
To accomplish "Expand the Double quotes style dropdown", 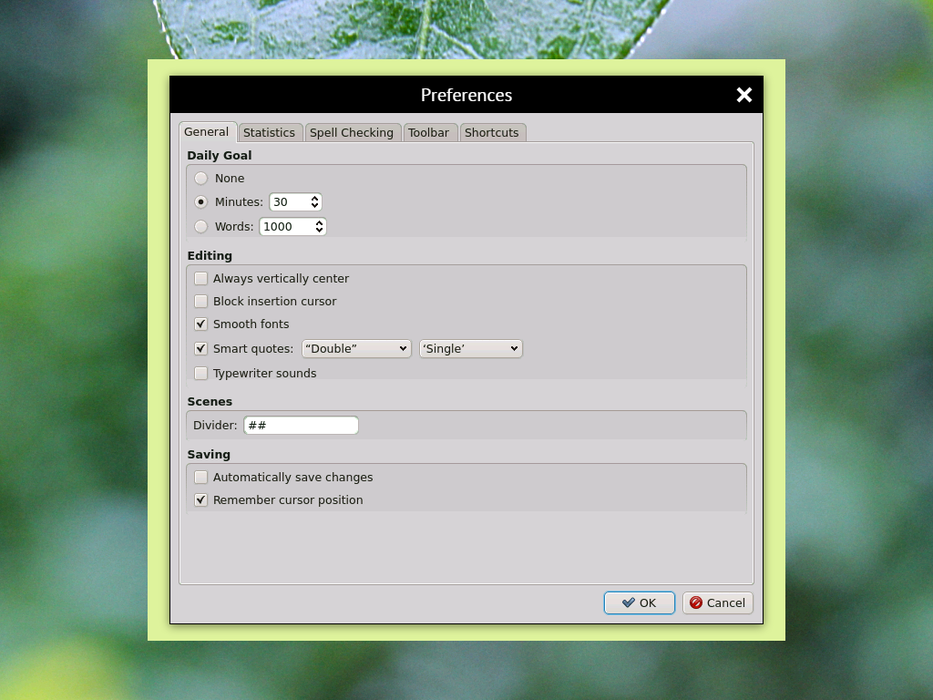I will (356, 349).
